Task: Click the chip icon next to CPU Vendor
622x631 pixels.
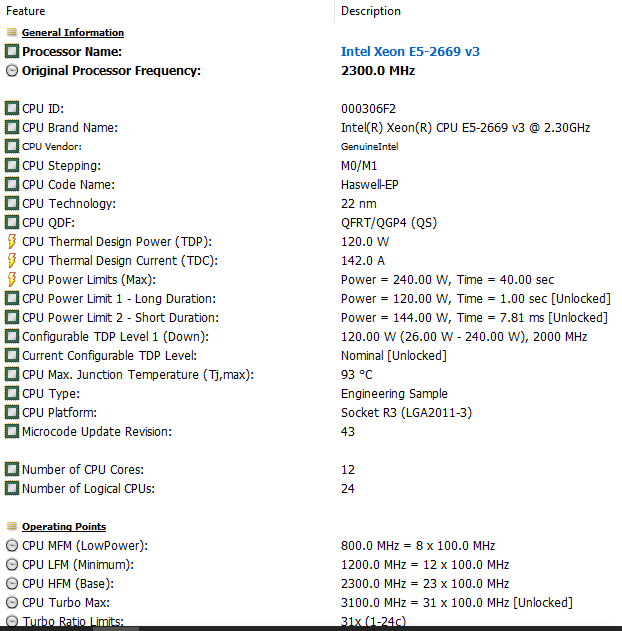Action: 12,146
